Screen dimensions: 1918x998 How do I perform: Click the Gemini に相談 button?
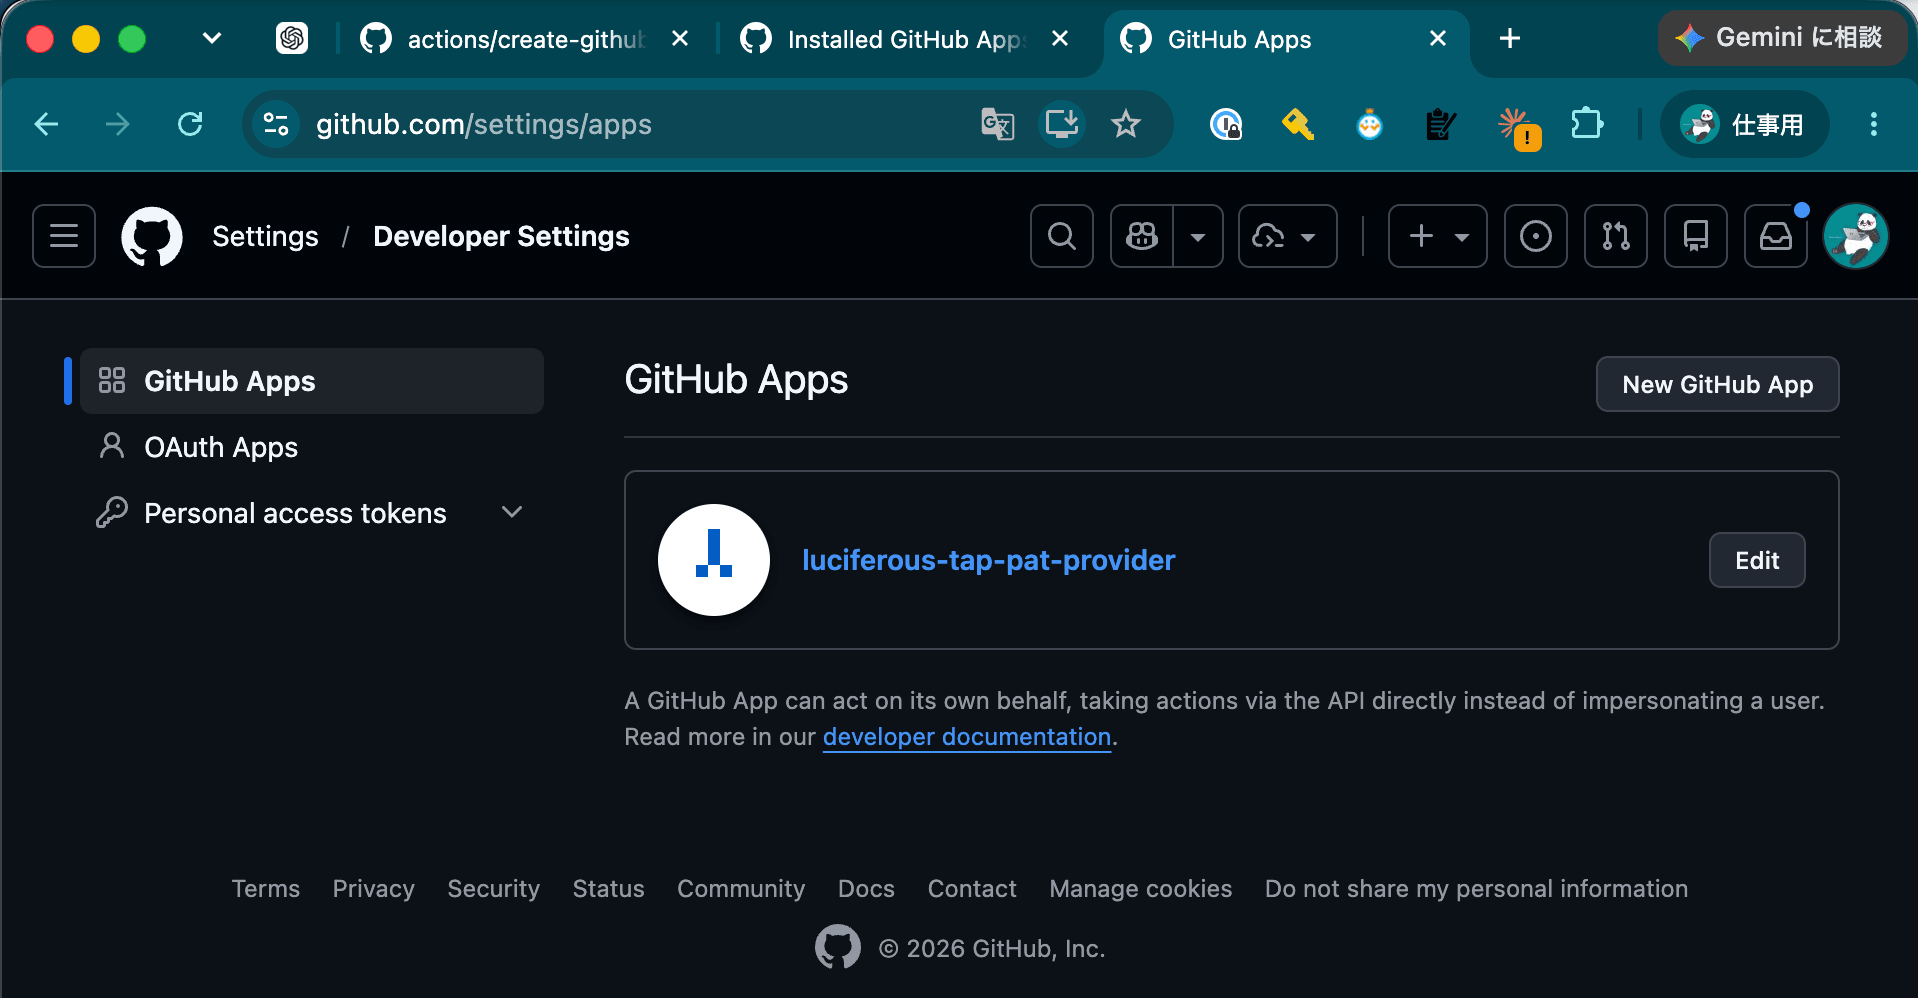(1782, 38)
